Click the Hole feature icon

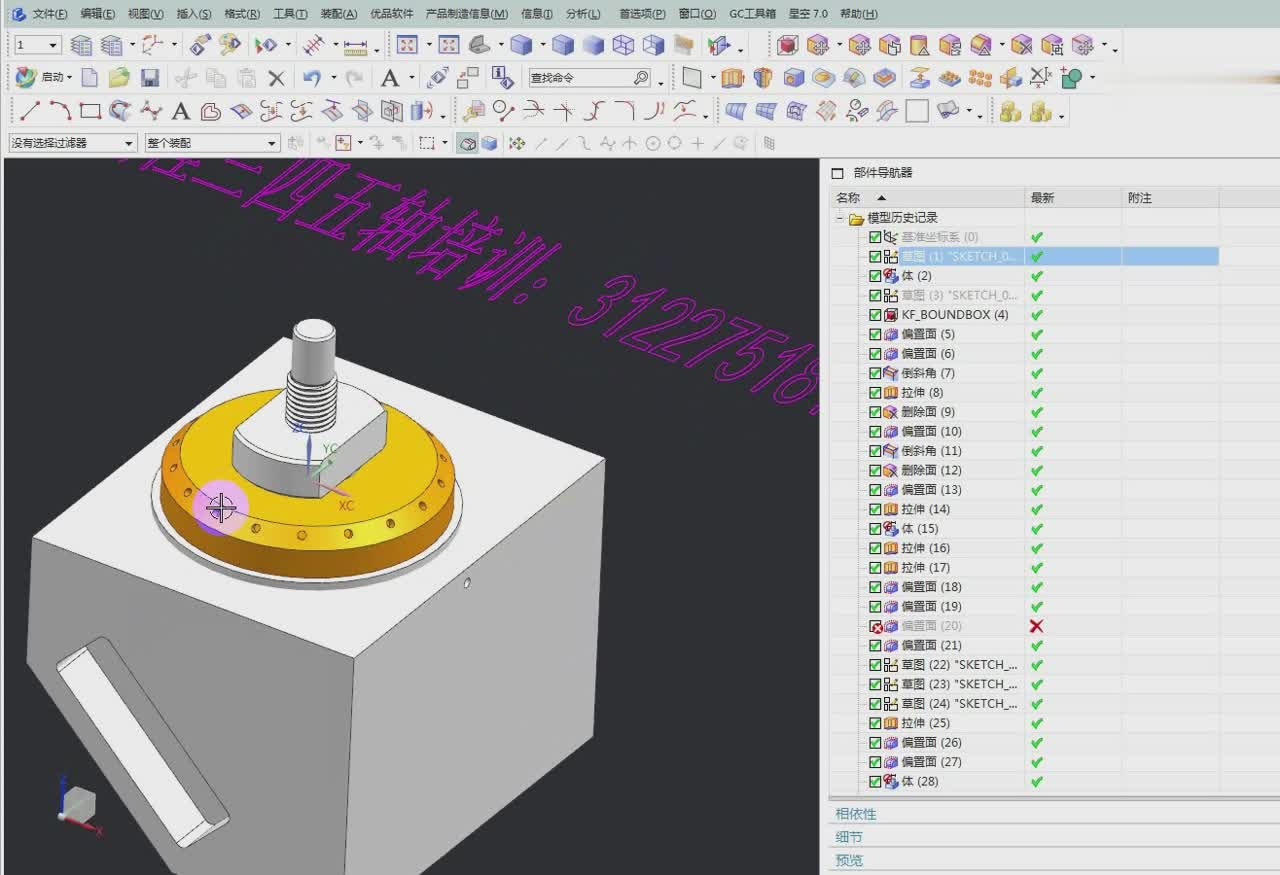click(794, 78)
